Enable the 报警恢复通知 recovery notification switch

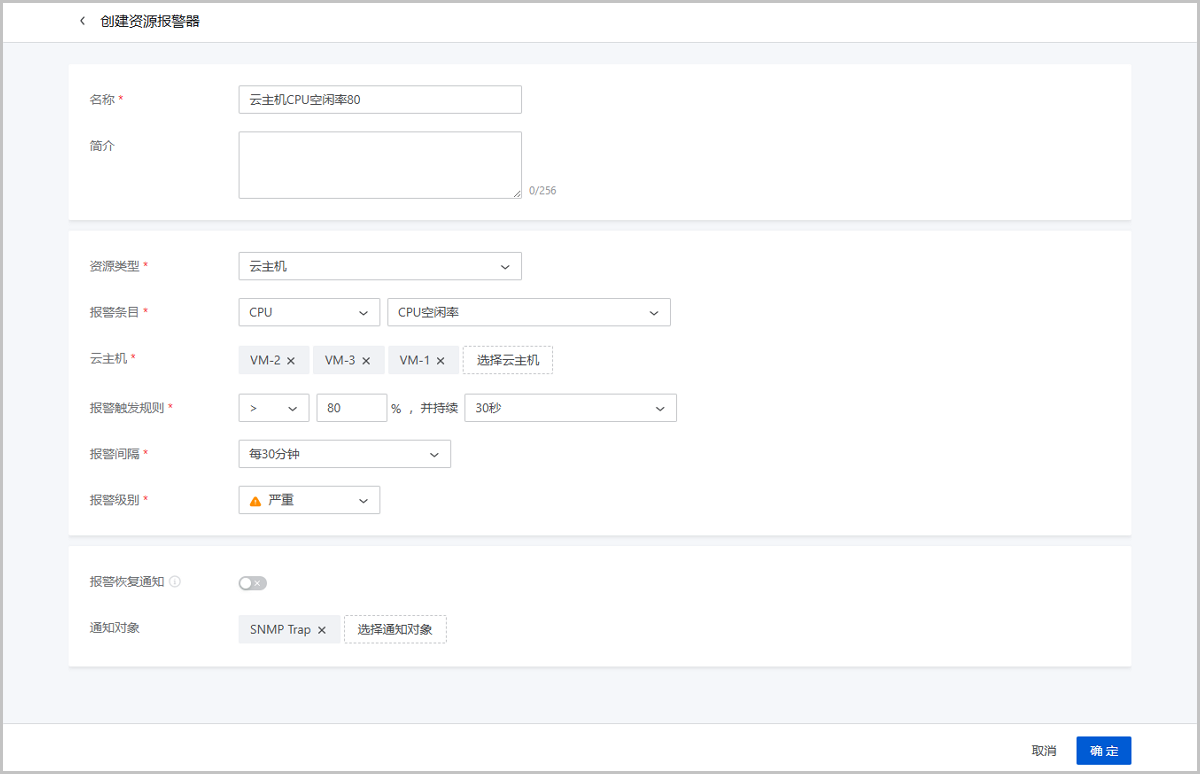pos(252,581)
